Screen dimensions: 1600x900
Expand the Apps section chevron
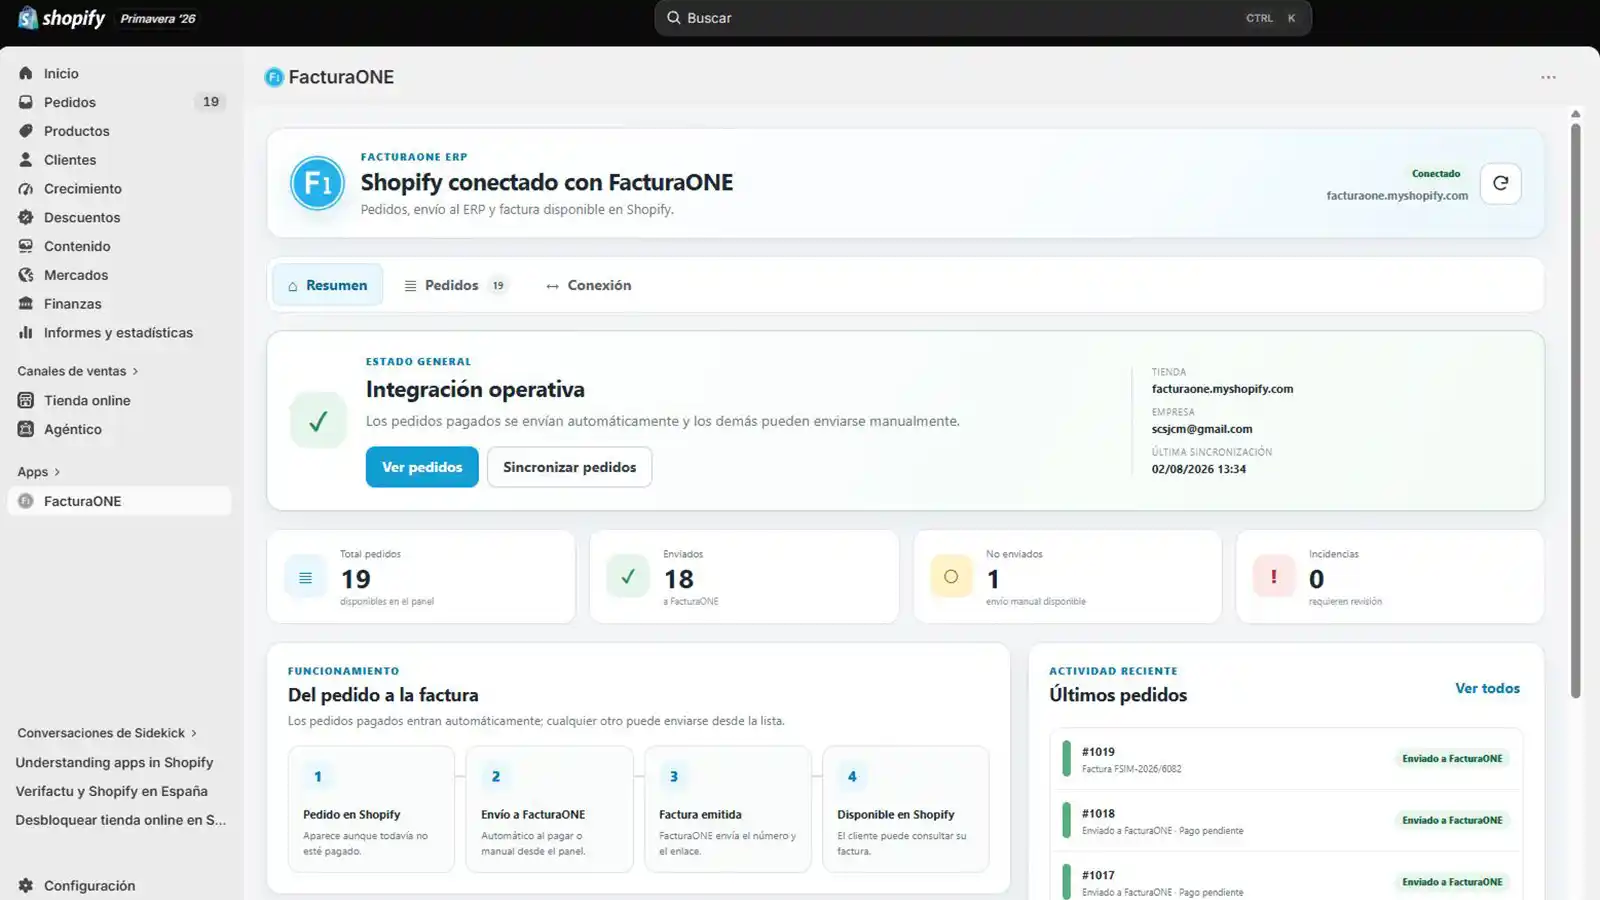click(x=57, y=472)
